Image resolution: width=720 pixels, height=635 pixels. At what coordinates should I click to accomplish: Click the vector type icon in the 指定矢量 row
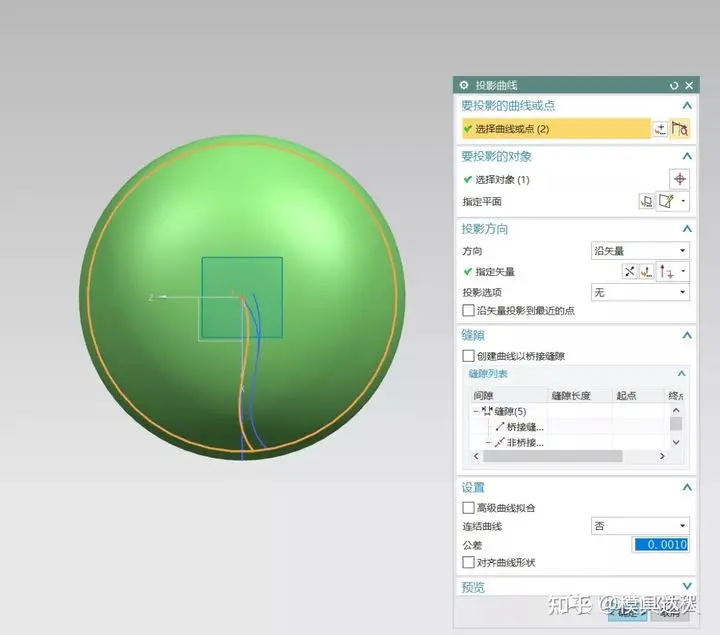[667, 272]
